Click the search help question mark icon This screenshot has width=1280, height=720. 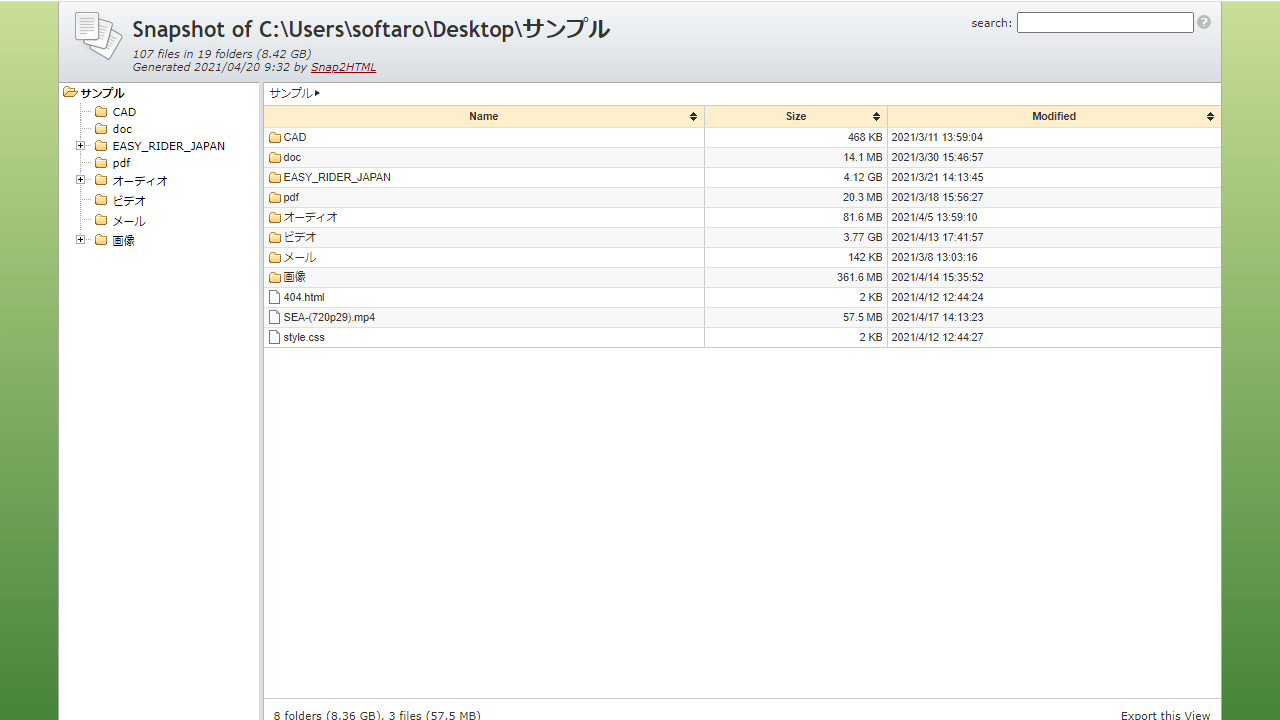1204,22
